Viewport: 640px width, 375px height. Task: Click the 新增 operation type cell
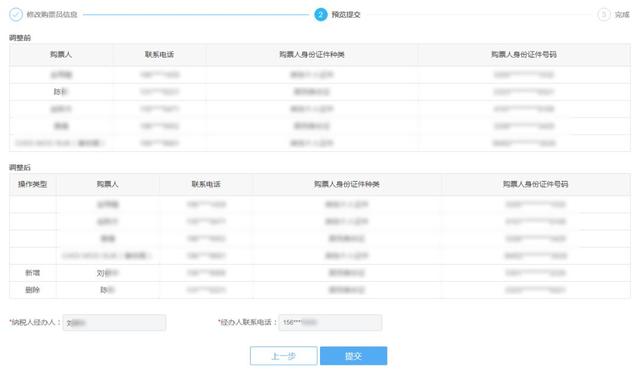[33, 273]
